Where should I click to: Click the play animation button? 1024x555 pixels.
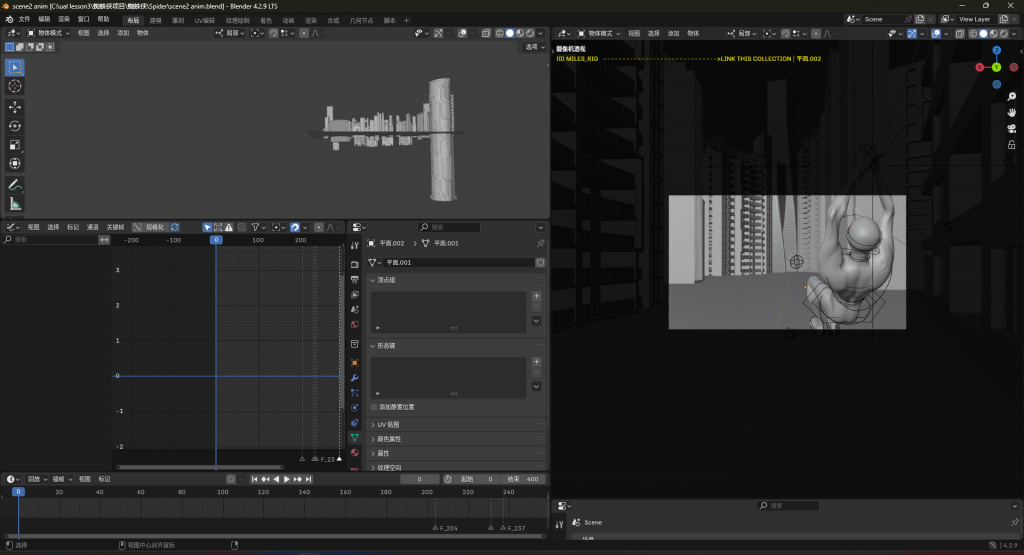tap(287, 479)
